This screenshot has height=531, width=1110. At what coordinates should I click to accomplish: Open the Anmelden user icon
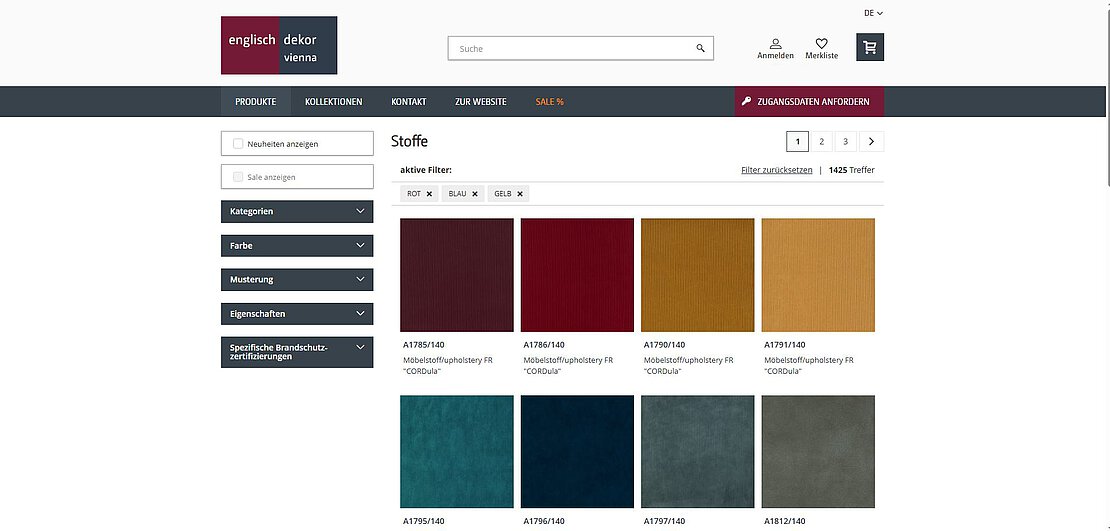pos(775,43)
